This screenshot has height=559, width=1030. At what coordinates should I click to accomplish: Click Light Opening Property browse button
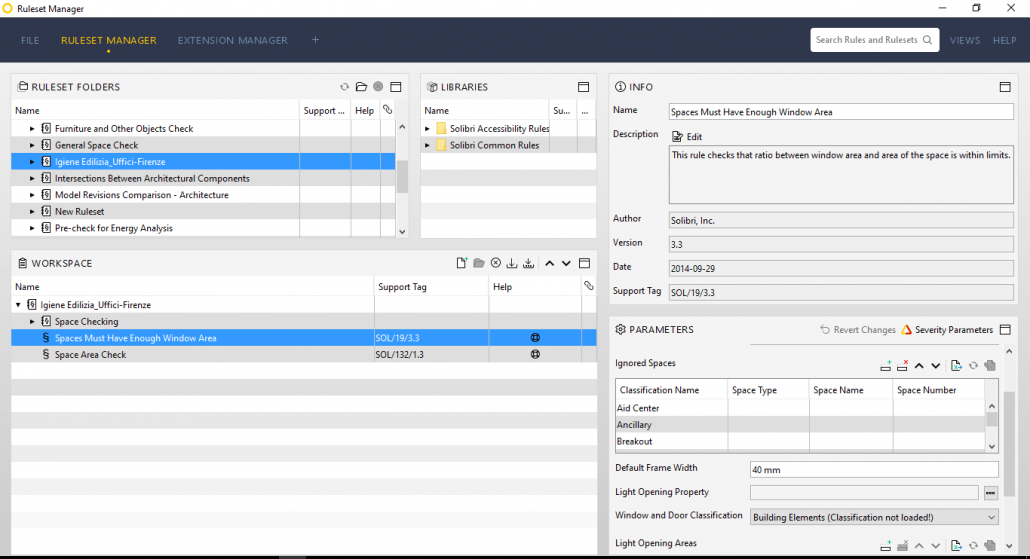991,493
